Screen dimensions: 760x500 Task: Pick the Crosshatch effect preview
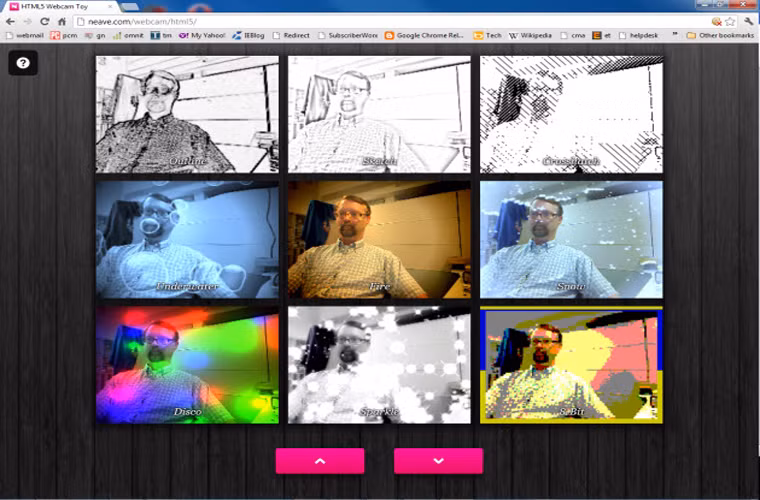pyautogui.click(x=571, y=114)
